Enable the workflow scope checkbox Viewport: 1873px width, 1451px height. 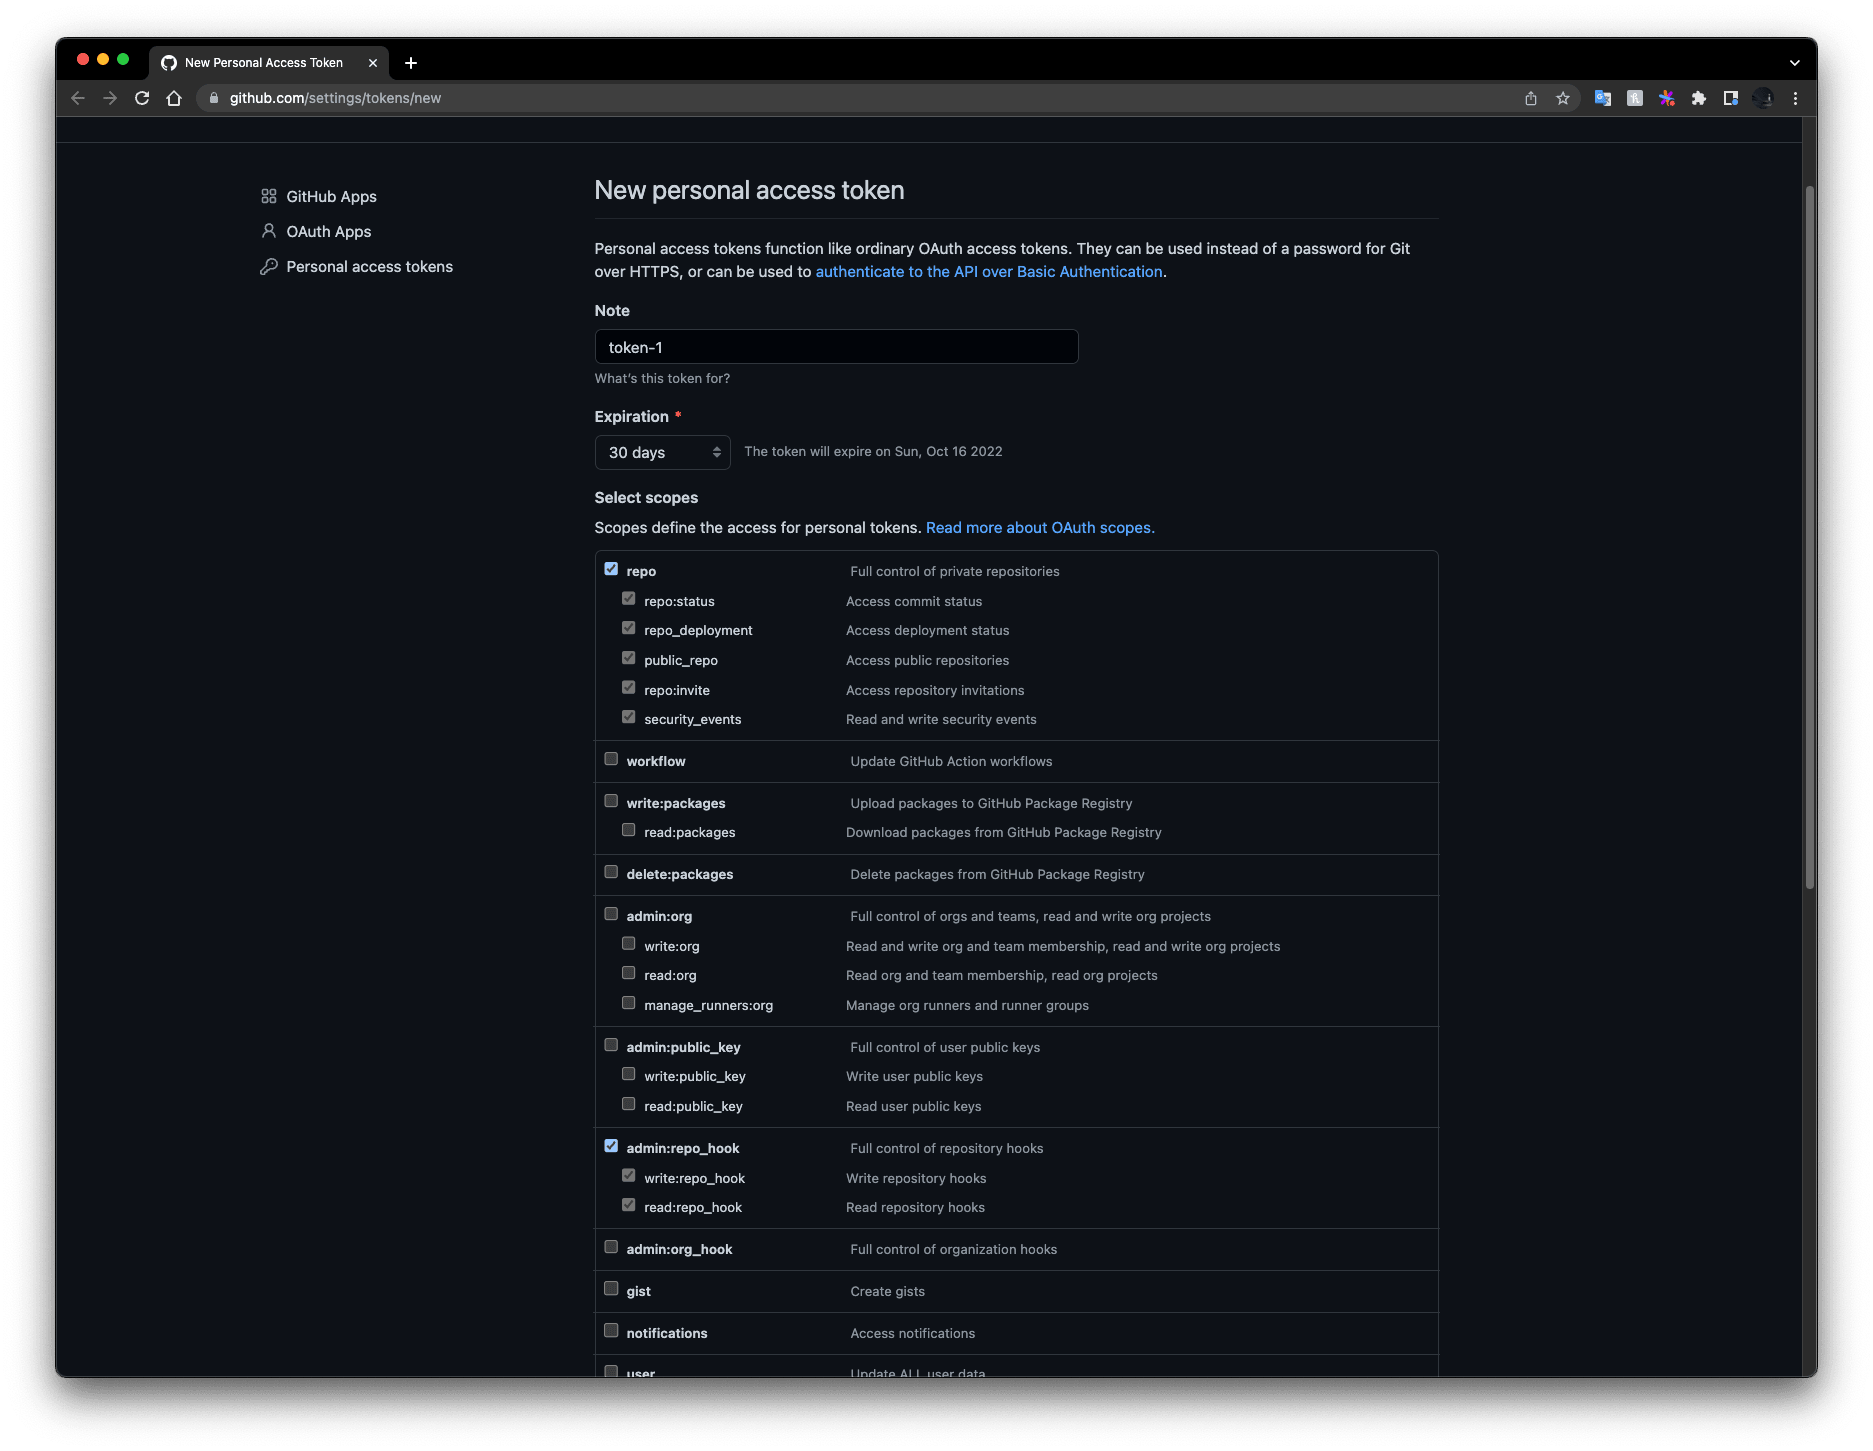click(x=611, y=759)
